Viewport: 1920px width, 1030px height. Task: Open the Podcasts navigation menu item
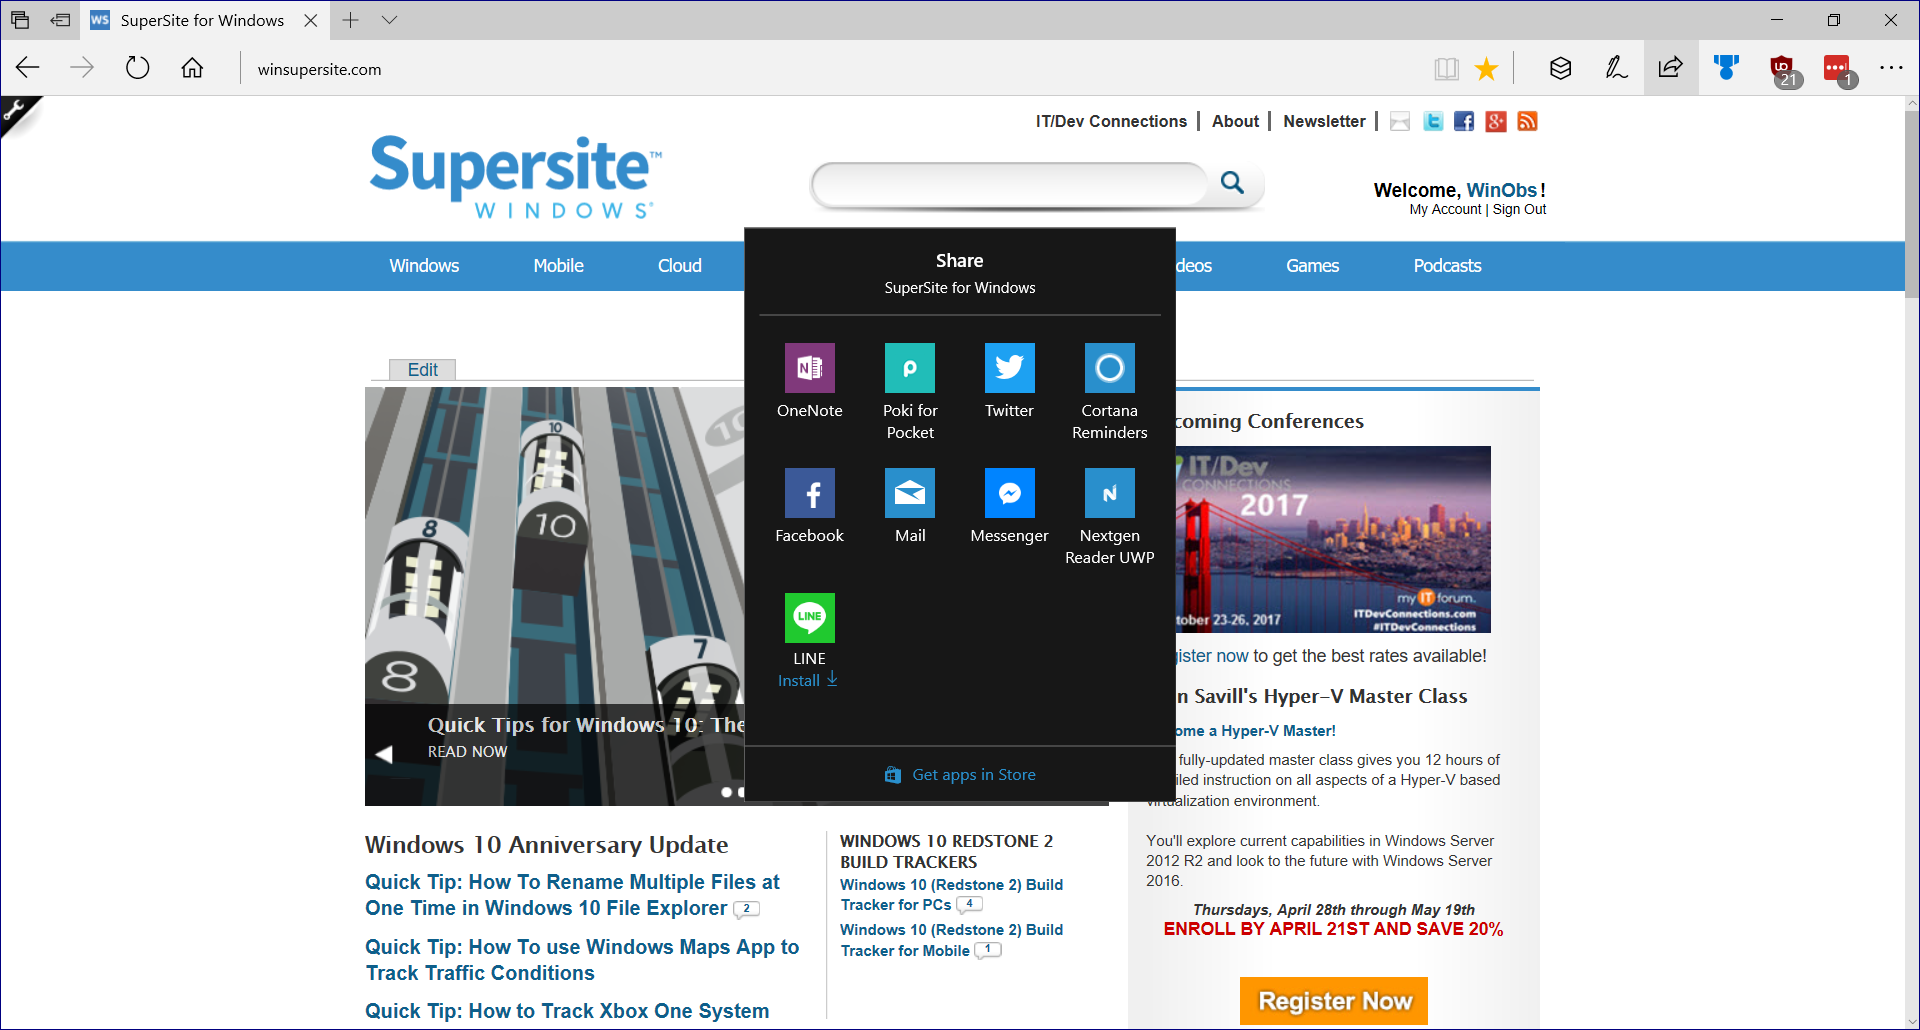(x=1447, y=266)
